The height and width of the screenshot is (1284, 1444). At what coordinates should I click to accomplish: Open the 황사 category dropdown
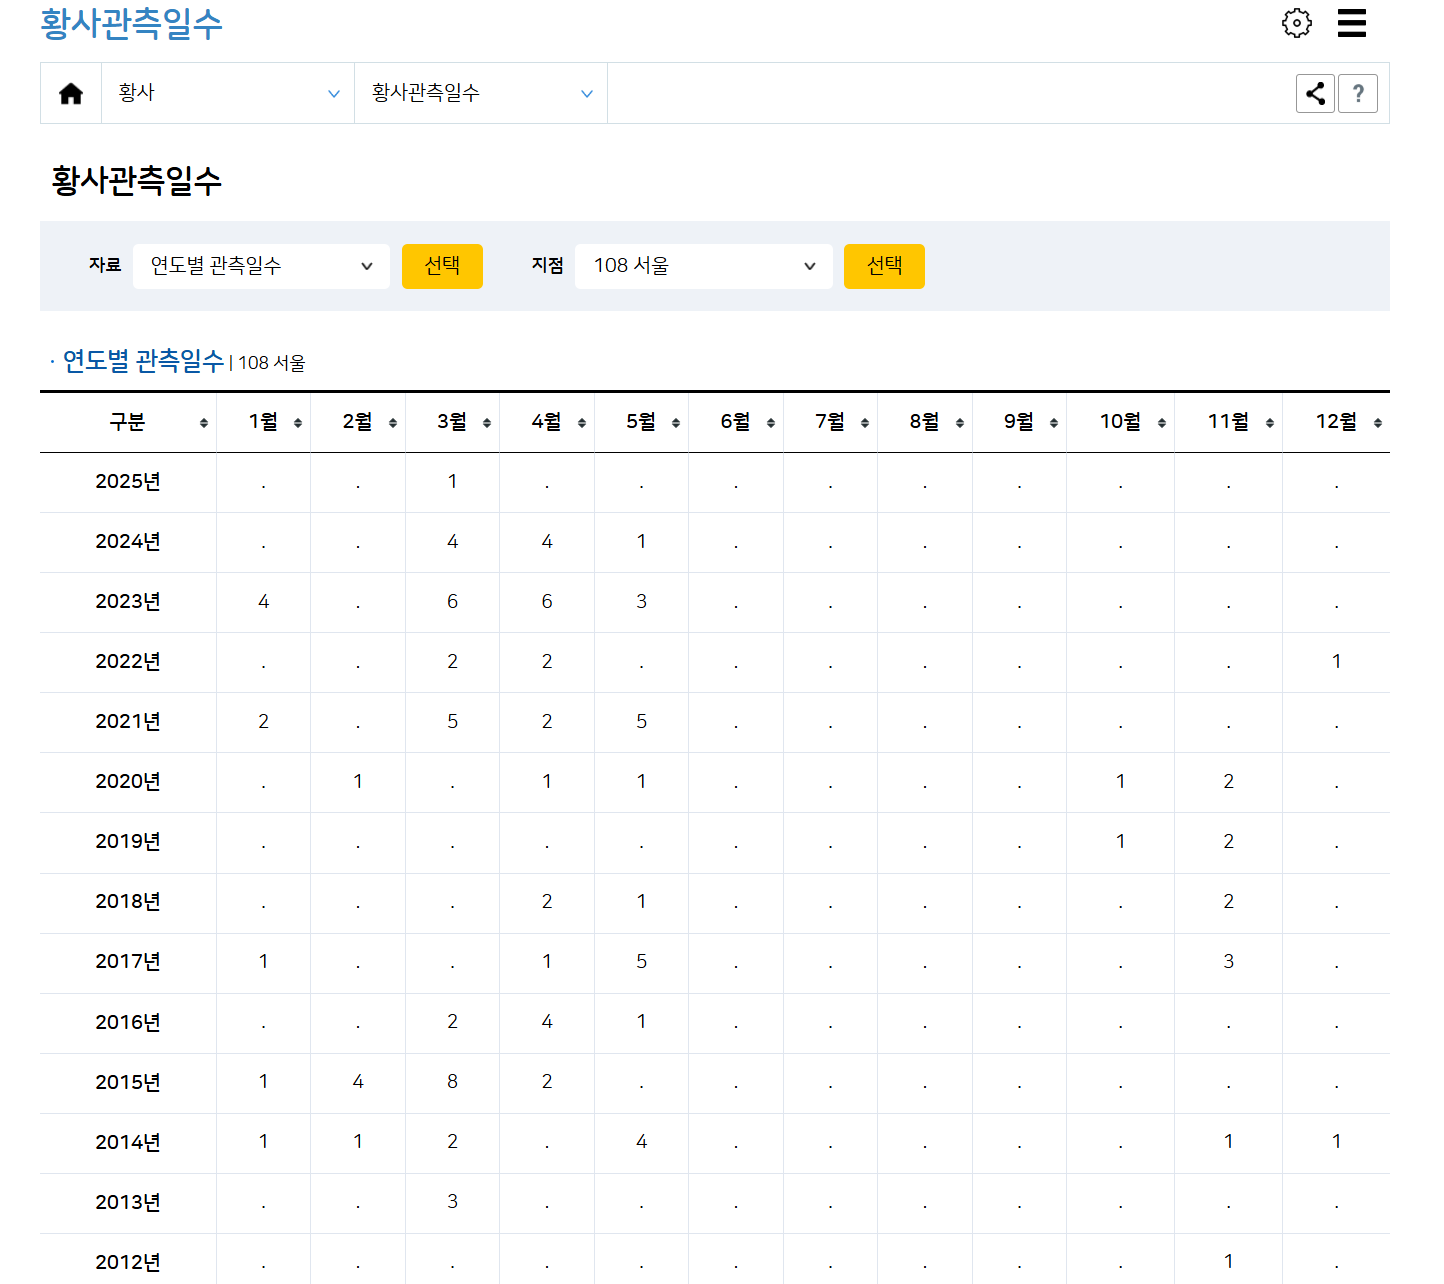(227, 92)
